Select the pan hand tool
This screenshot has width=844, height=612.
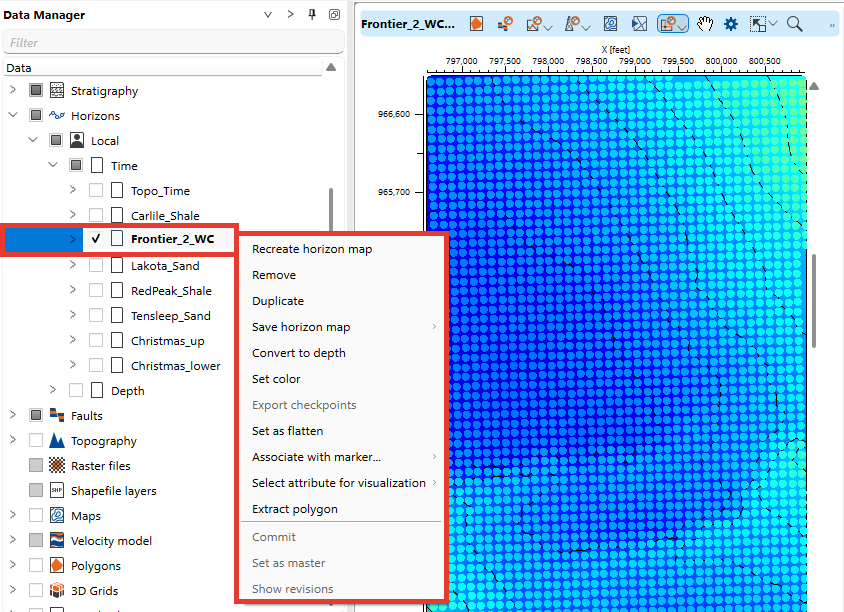point(705,24)
